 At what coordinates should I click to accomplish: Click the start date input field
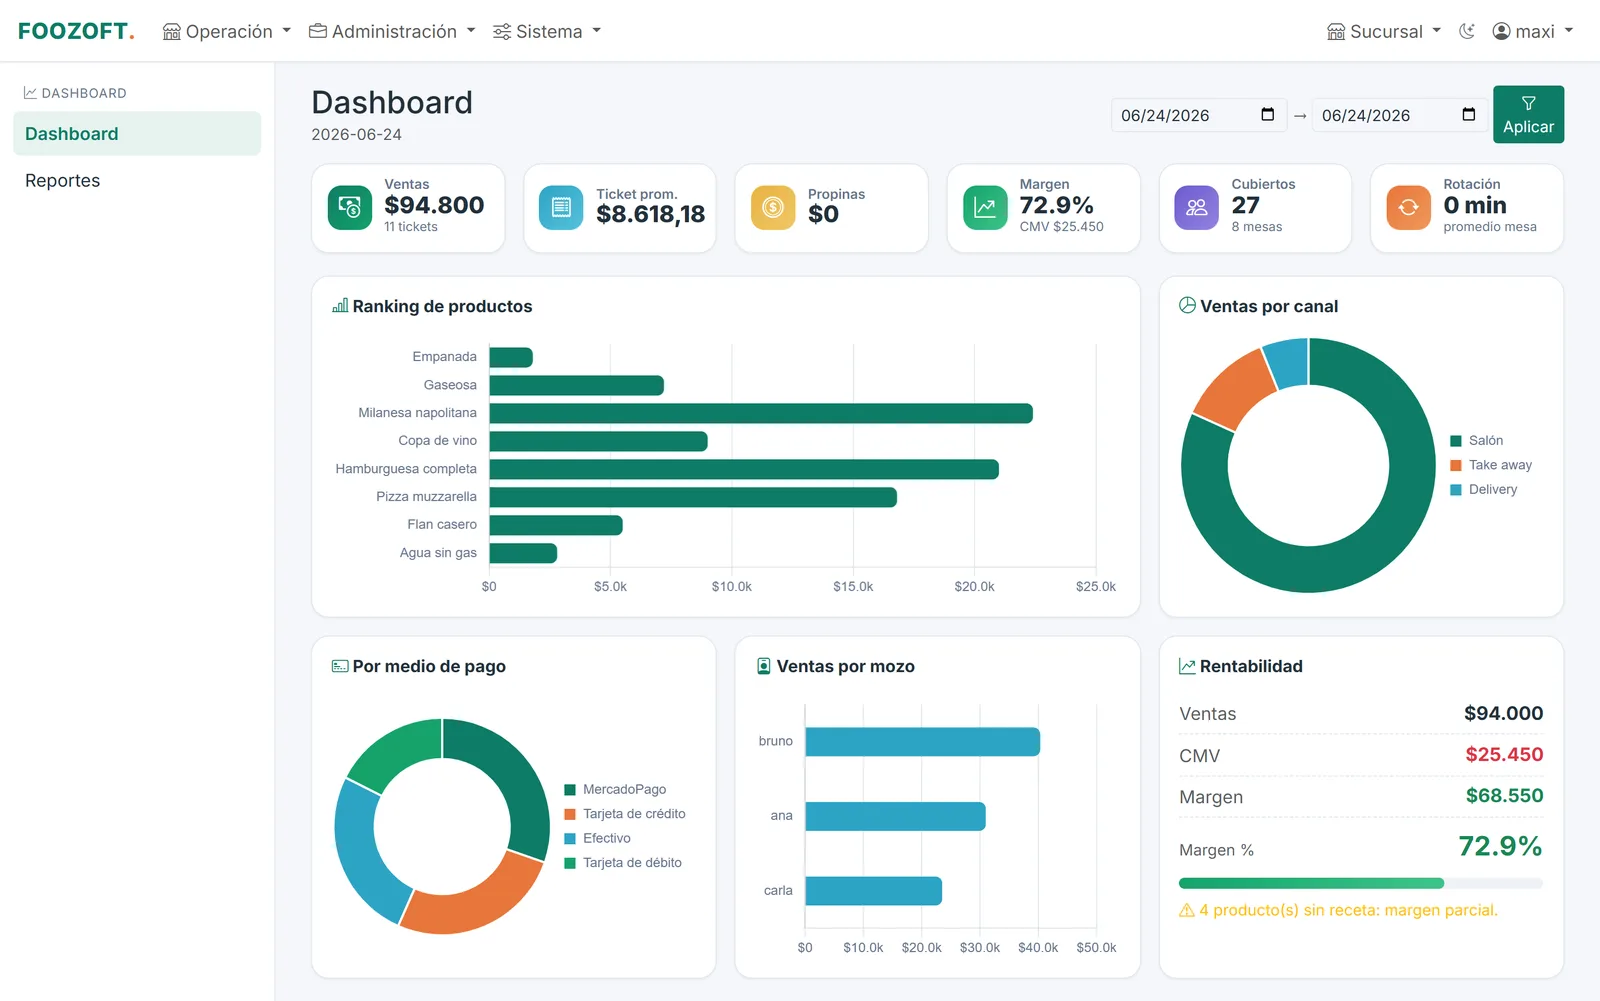(x=1198, y=115)
